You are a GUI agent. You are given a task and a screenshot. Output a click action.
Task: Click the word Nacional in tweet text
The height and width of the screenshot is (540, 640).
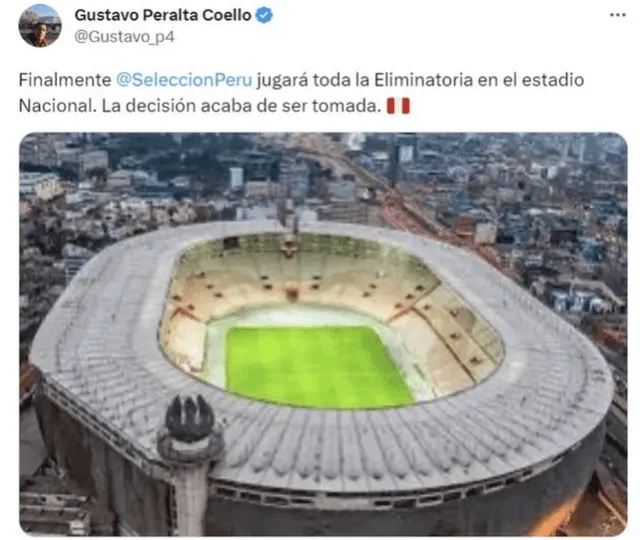point(57,106)
